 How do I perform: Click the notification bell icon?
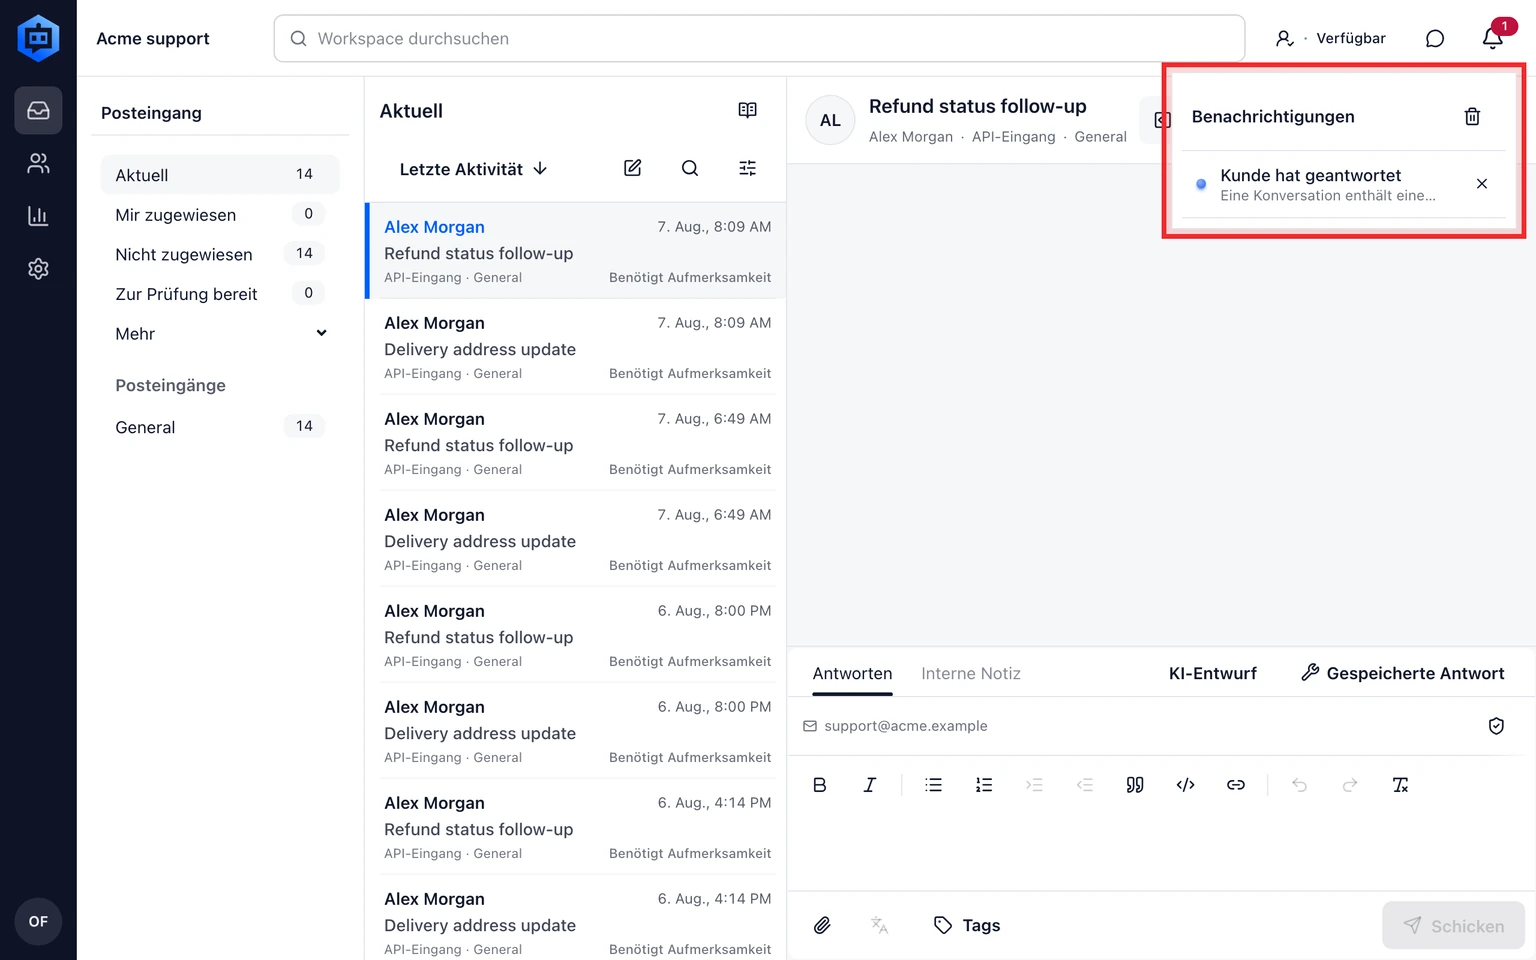[x=1492, y=38]
